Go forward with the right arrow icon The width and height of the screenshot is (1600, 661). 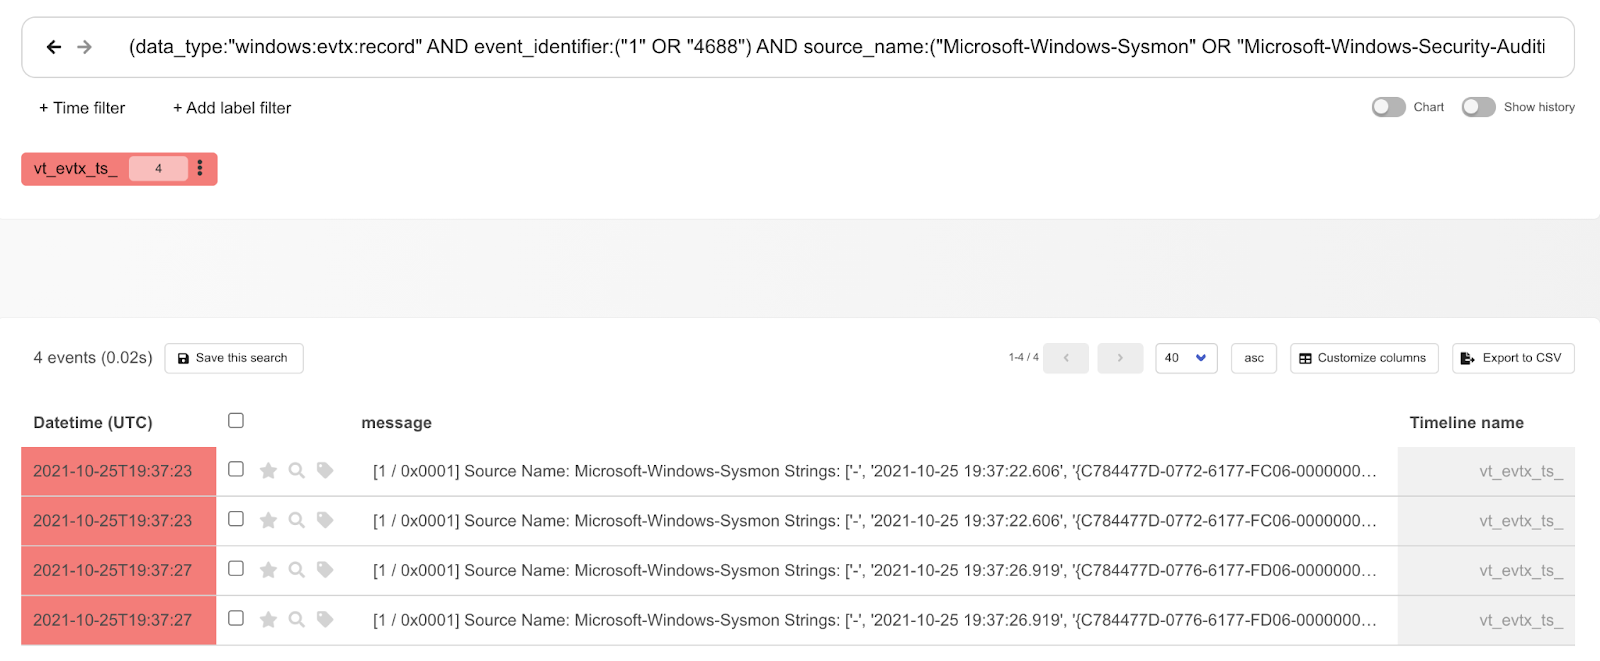85,47
